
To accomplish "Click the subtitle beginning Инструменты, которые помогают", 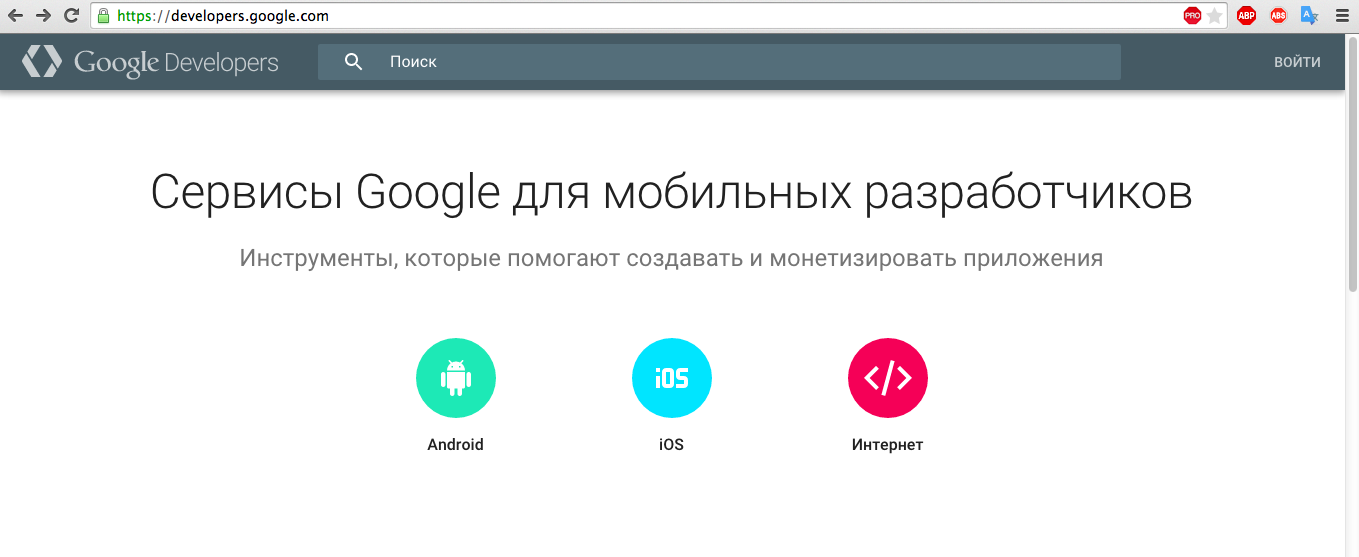I will pos(671,259).
